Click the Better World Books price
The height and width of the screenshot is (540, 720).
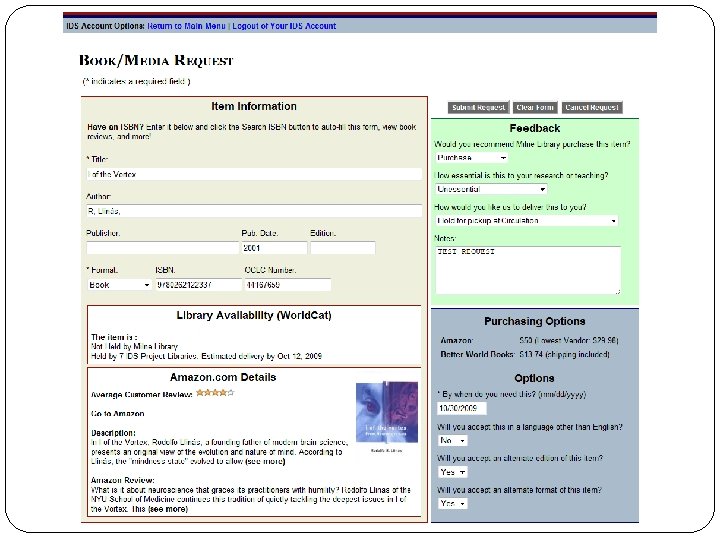pos(564,354)
